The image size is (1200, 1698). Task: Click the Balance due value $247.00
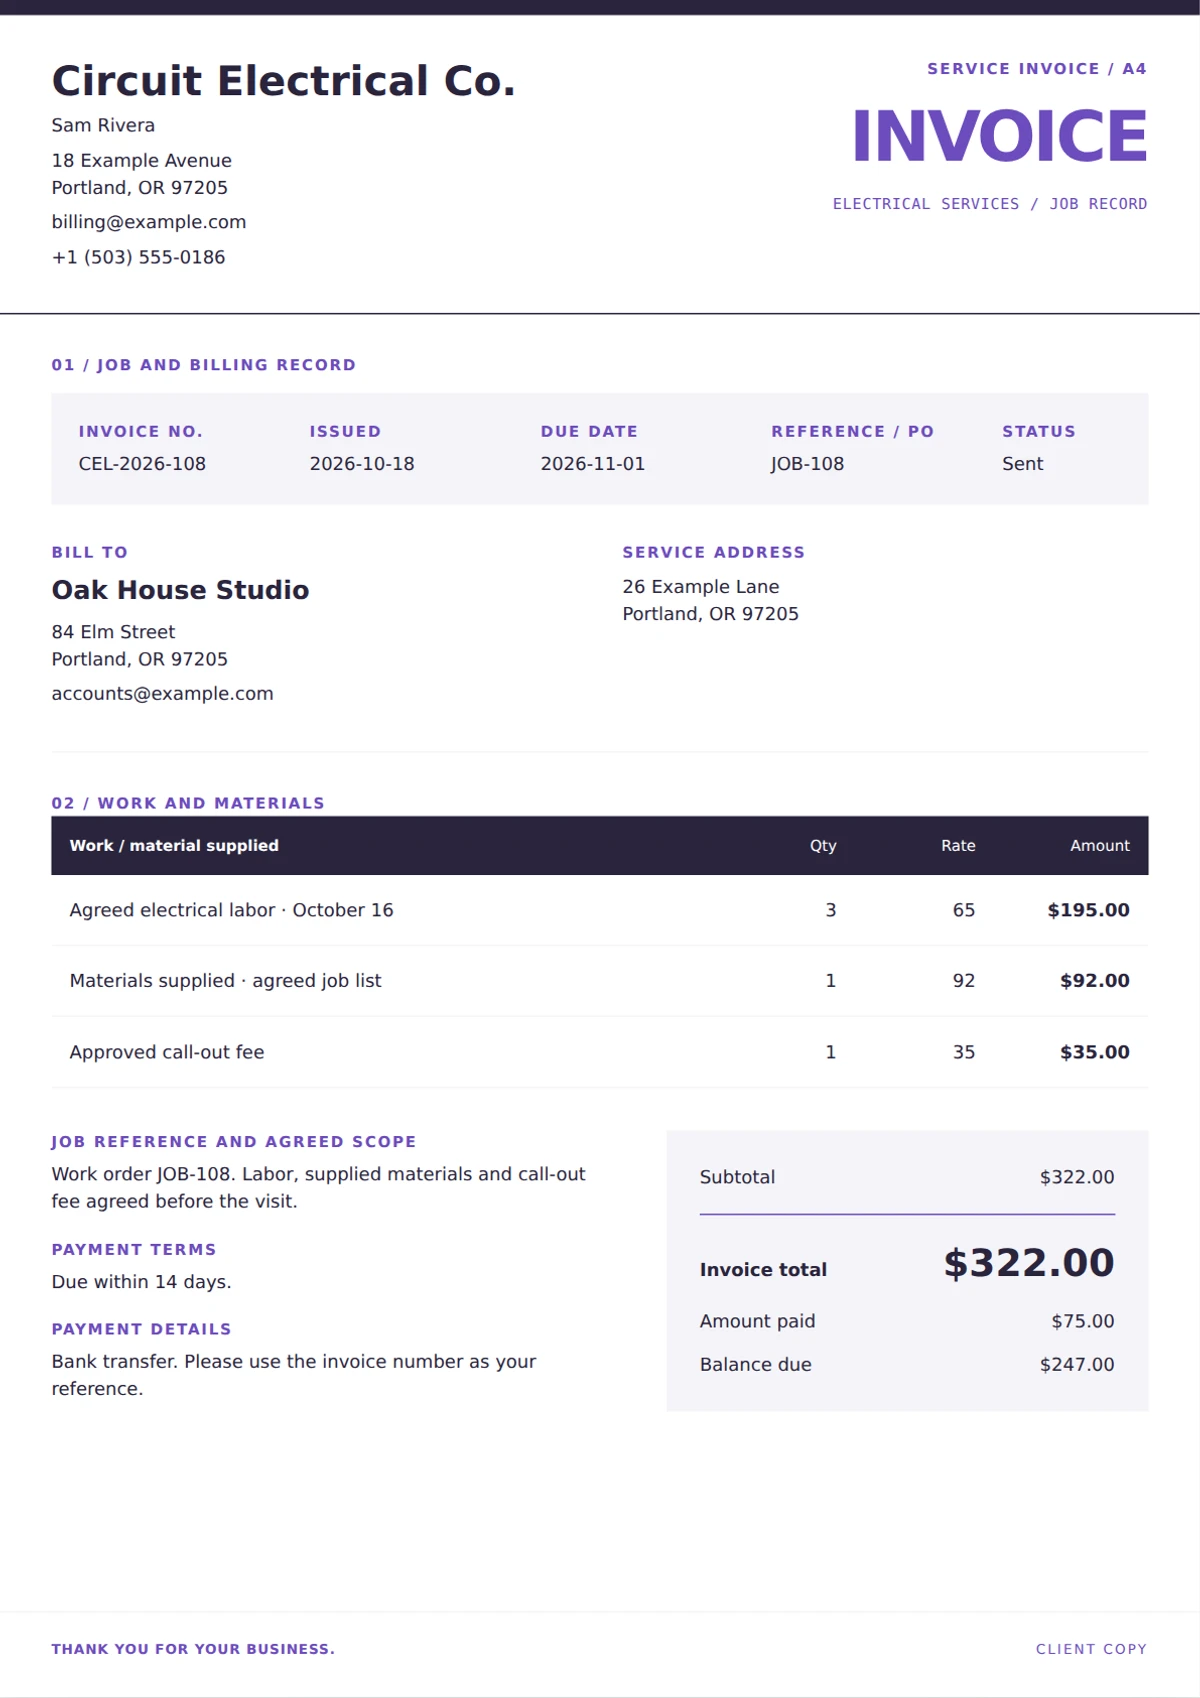pyautogui.click(x=1077, y=1365)
